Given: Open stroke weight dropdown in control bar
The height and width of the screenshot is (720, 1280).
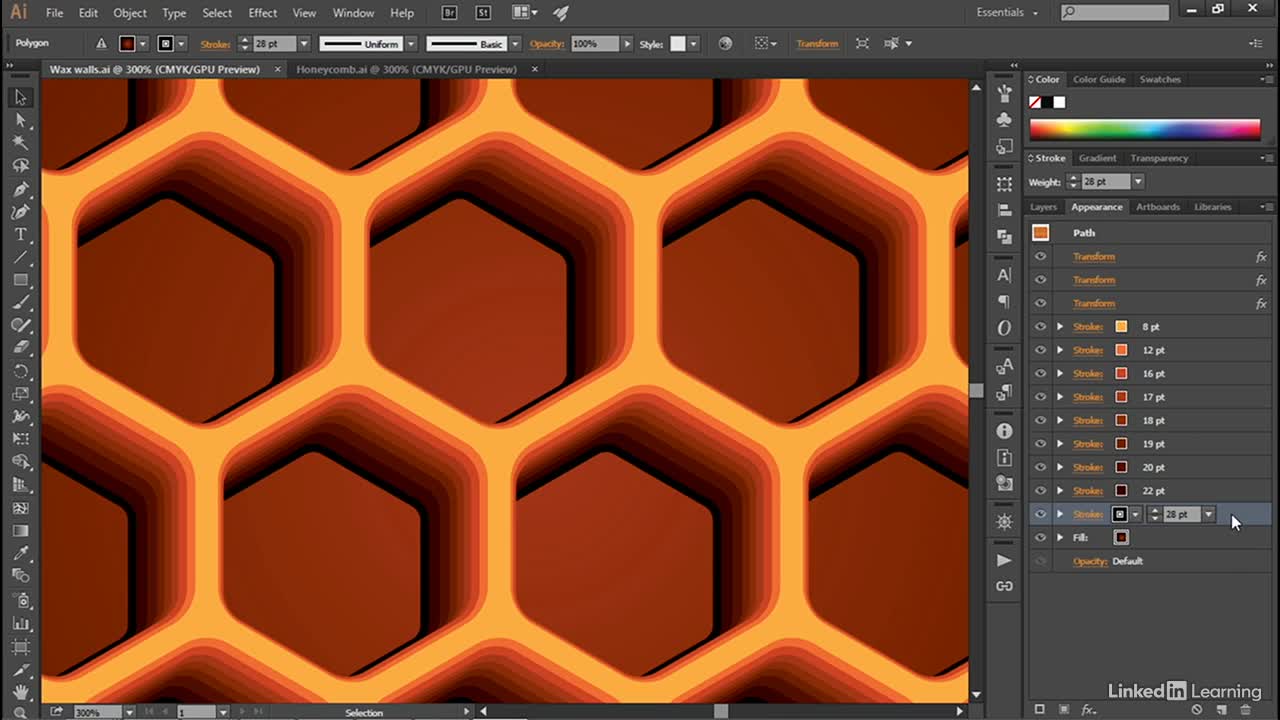Looking at the screenshot, I should (304, 44).
